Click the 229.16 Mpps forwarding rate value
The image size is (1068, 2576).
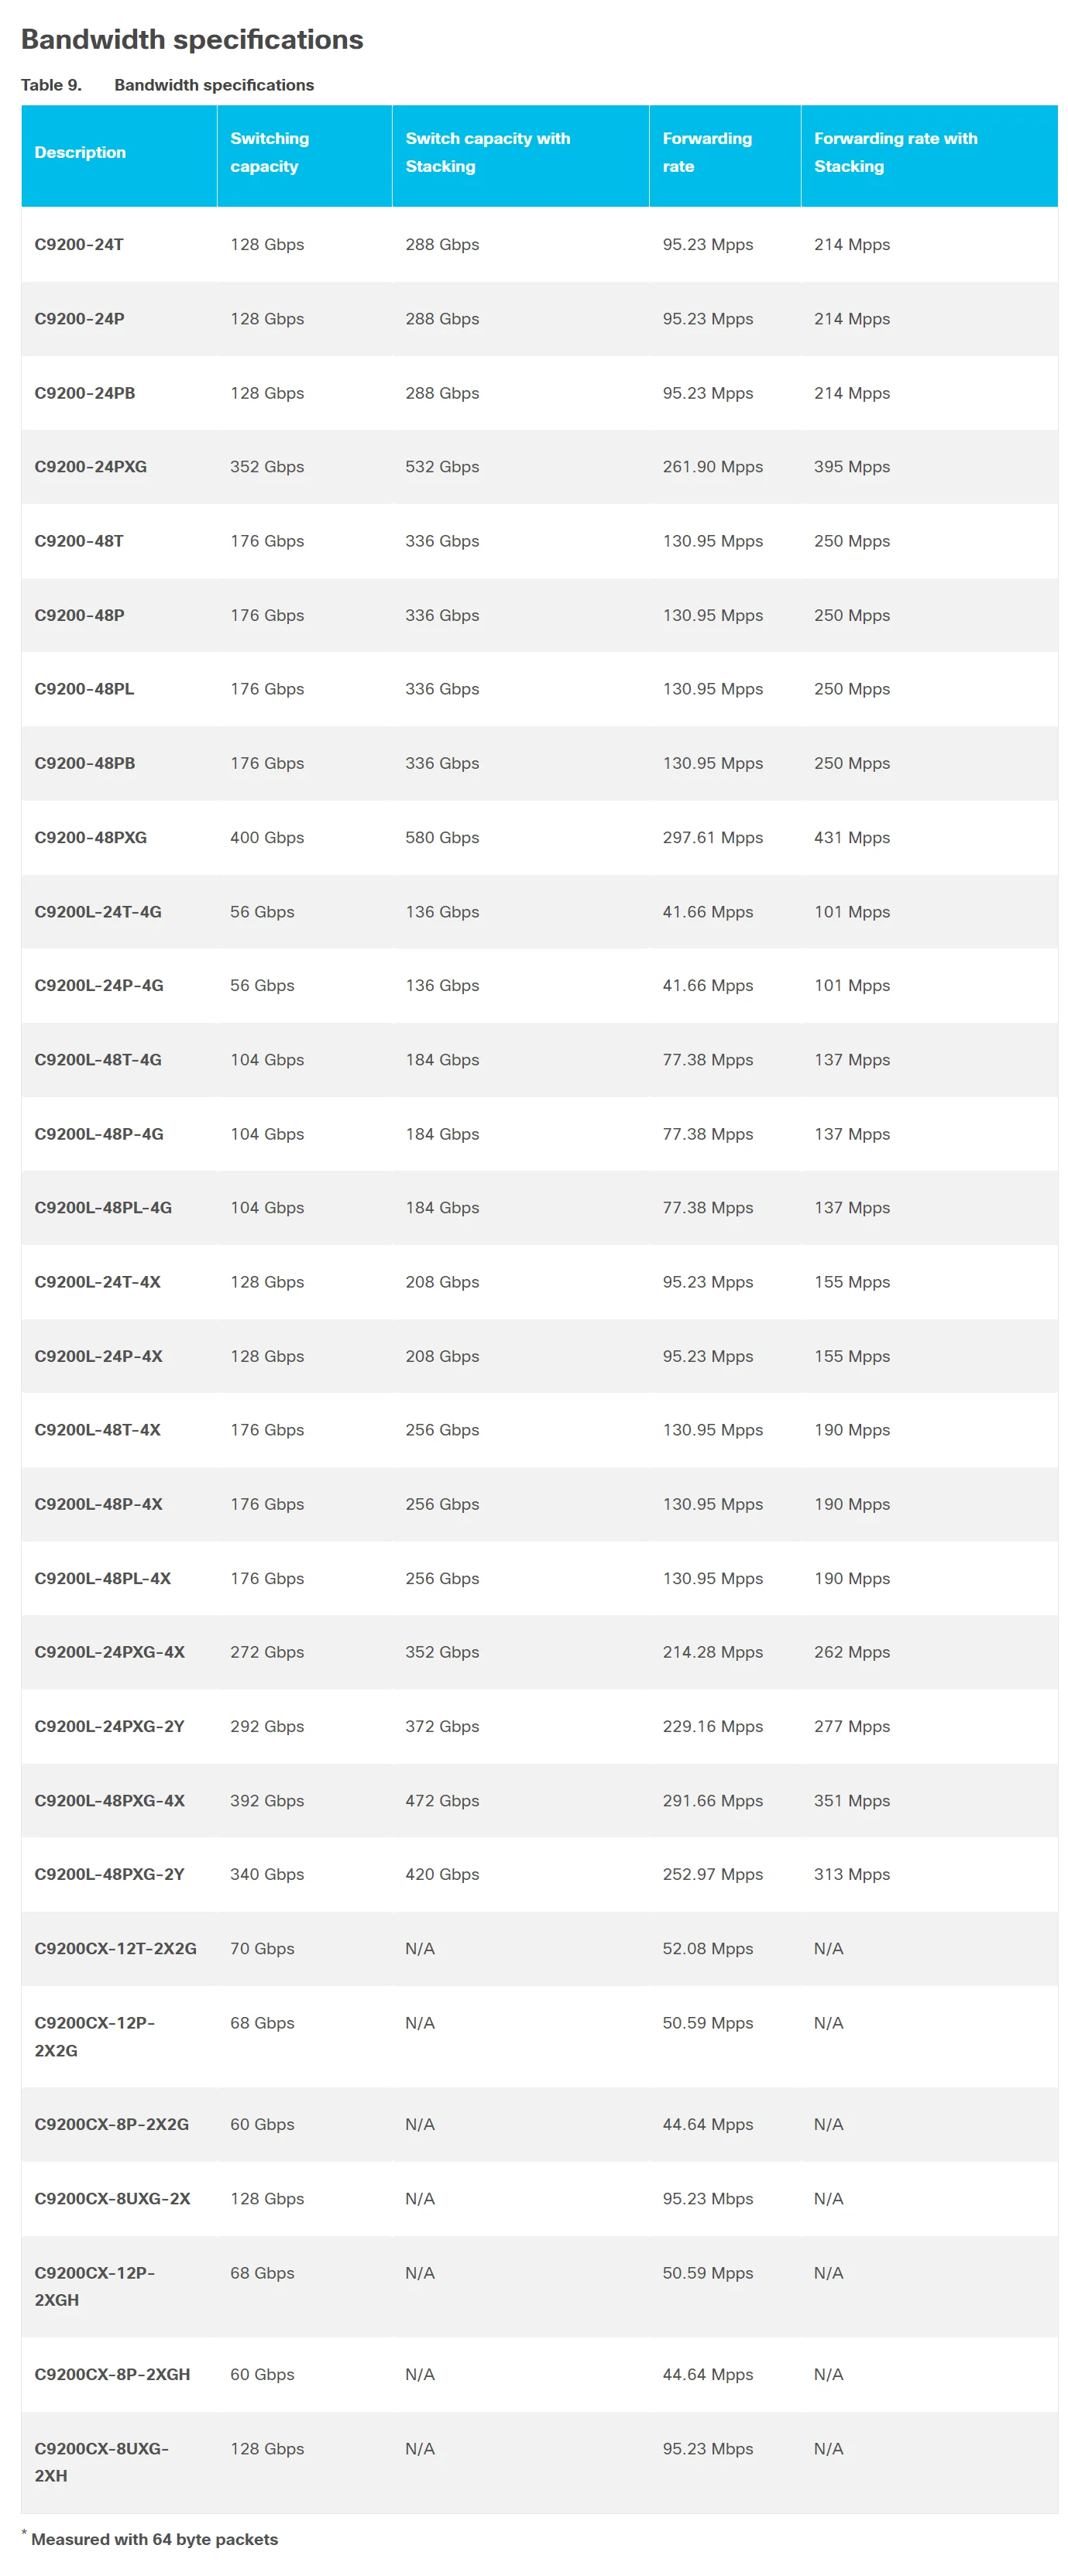(x=712, y=1727)
